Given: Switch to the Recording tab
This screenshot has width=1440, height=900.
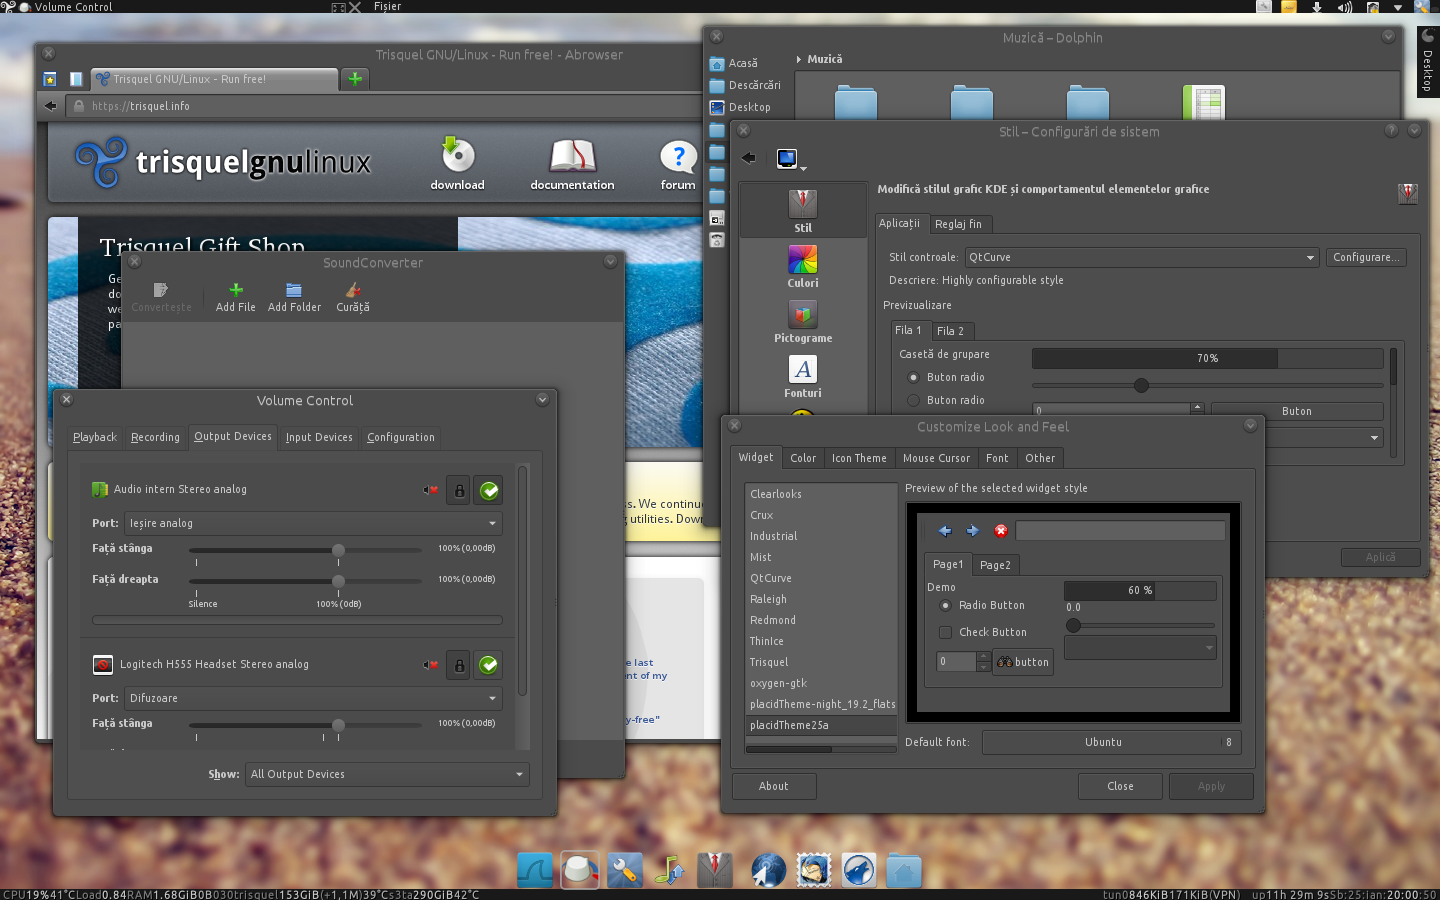Looking at the screenshot, I should click(155, 438).
